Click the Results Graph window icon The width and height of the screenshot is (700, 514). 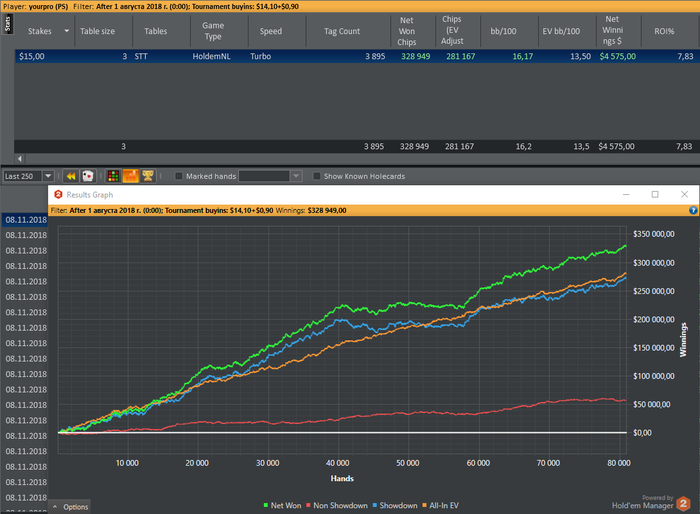tap(58, 194)
